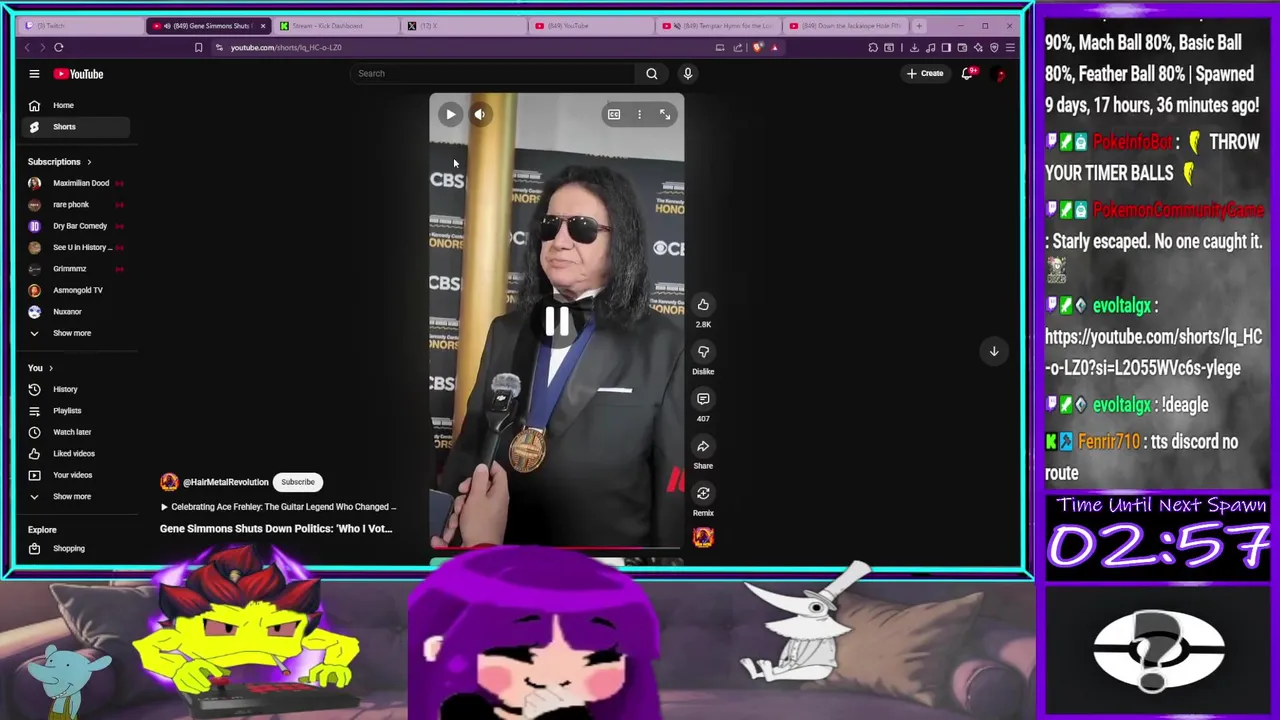Go to the YouTube logo home

[x=79, y=74]
